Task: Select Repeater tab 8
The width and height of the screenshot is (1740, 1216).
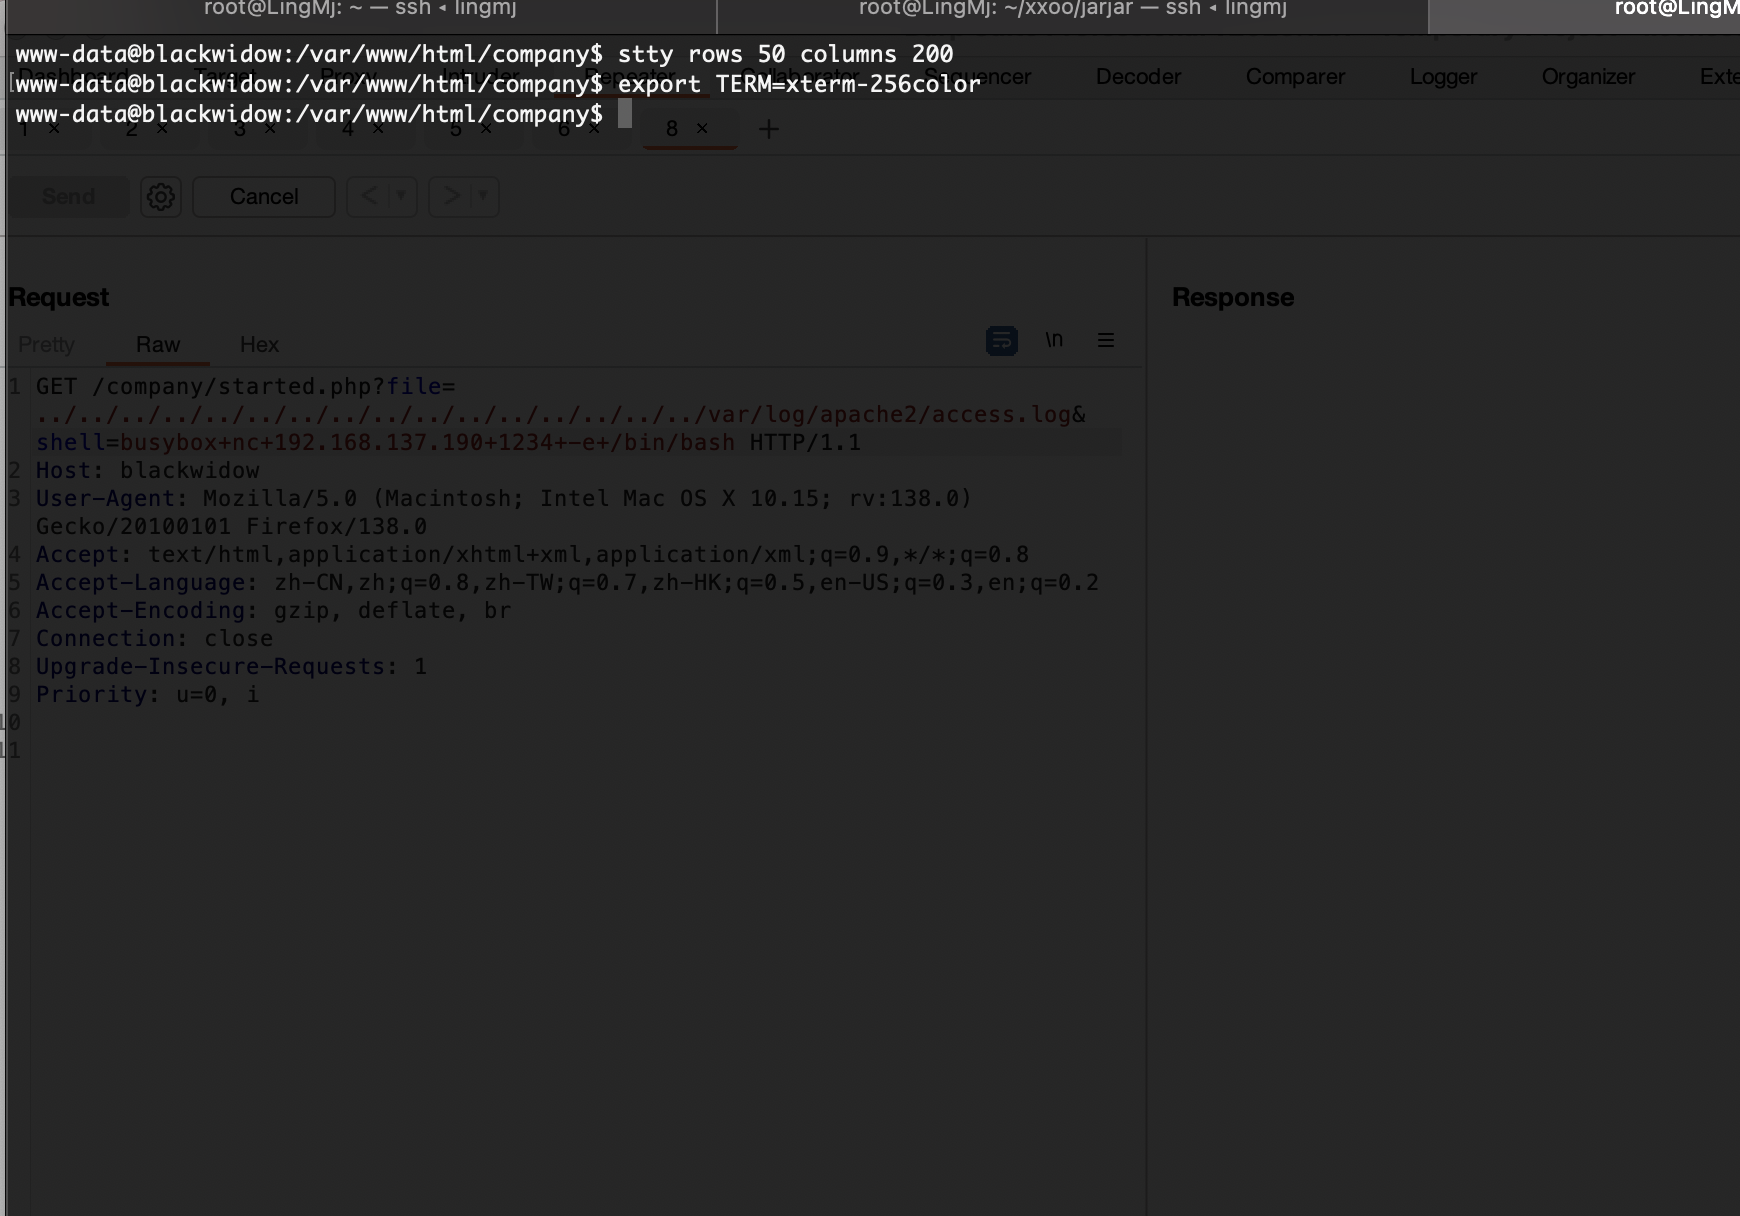Action: pyautogui.click(x=672, y=129)
